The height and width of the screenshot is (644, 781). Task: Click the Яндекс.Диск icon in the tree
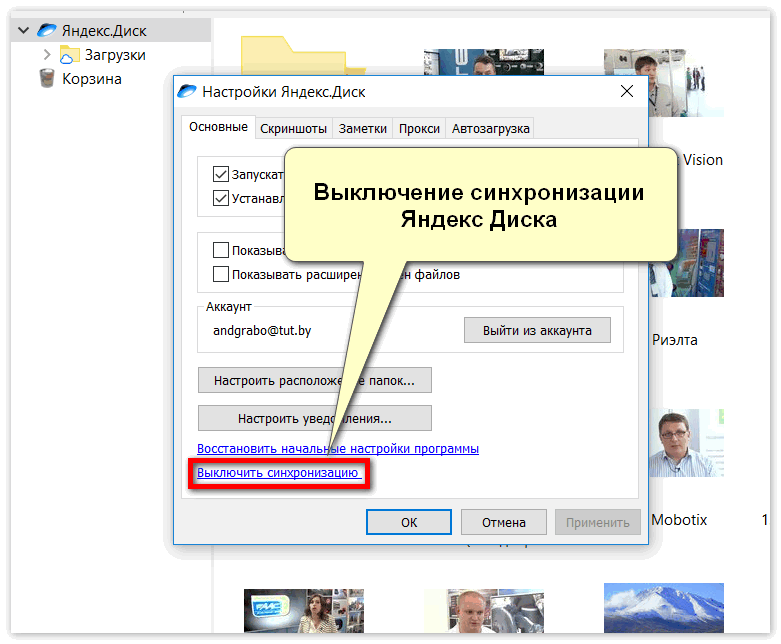pos(47,30)
